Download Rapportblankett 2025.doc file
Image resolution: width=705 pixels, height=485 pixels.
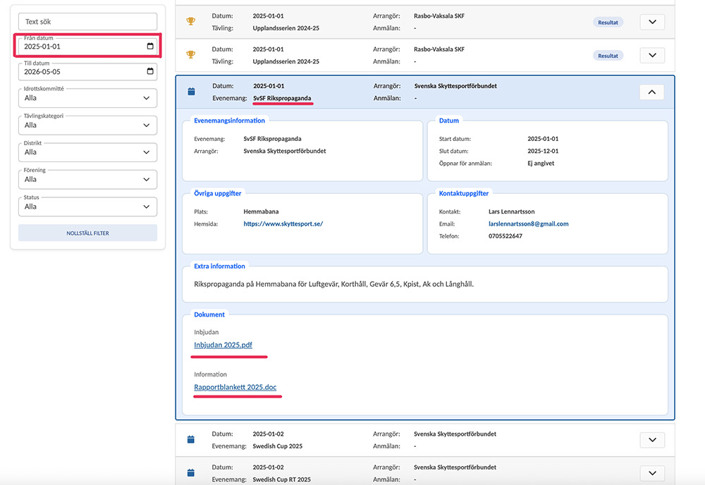coord(235,387)
